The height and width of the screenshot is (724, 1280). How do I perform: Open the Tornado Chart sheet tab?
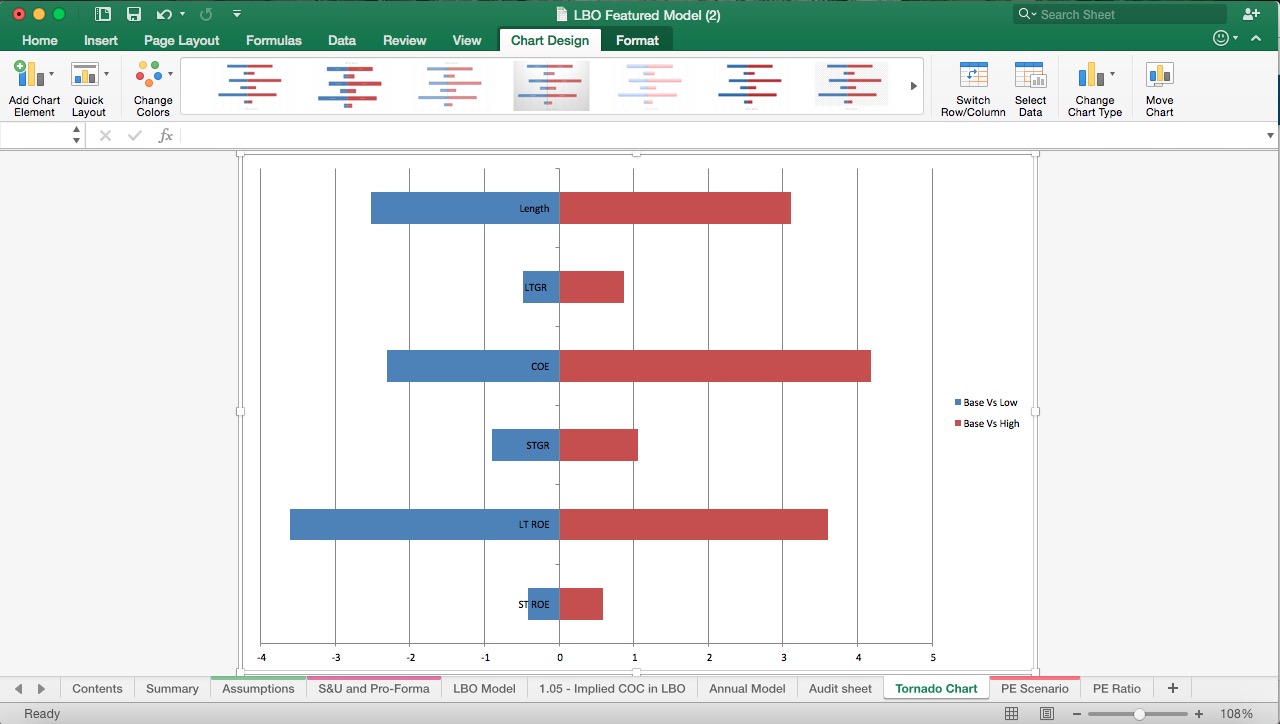[935, 688]
